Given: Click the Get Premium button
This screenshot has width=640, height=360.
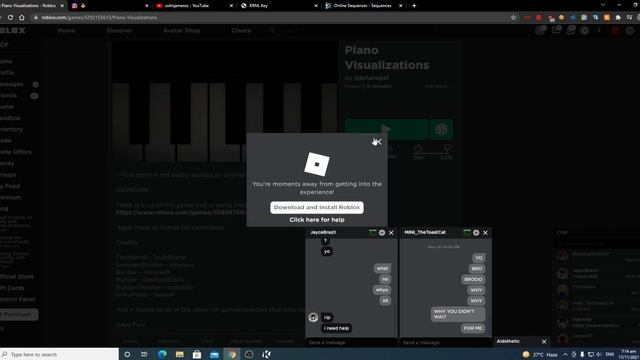Looking at the screenshot, I should (x=19, y=315).
